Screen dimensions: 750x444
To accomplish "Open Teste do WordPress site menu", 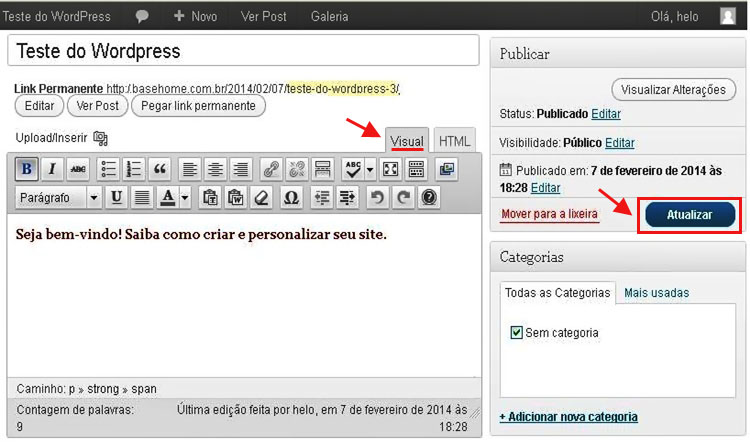I will pos(56,16).
